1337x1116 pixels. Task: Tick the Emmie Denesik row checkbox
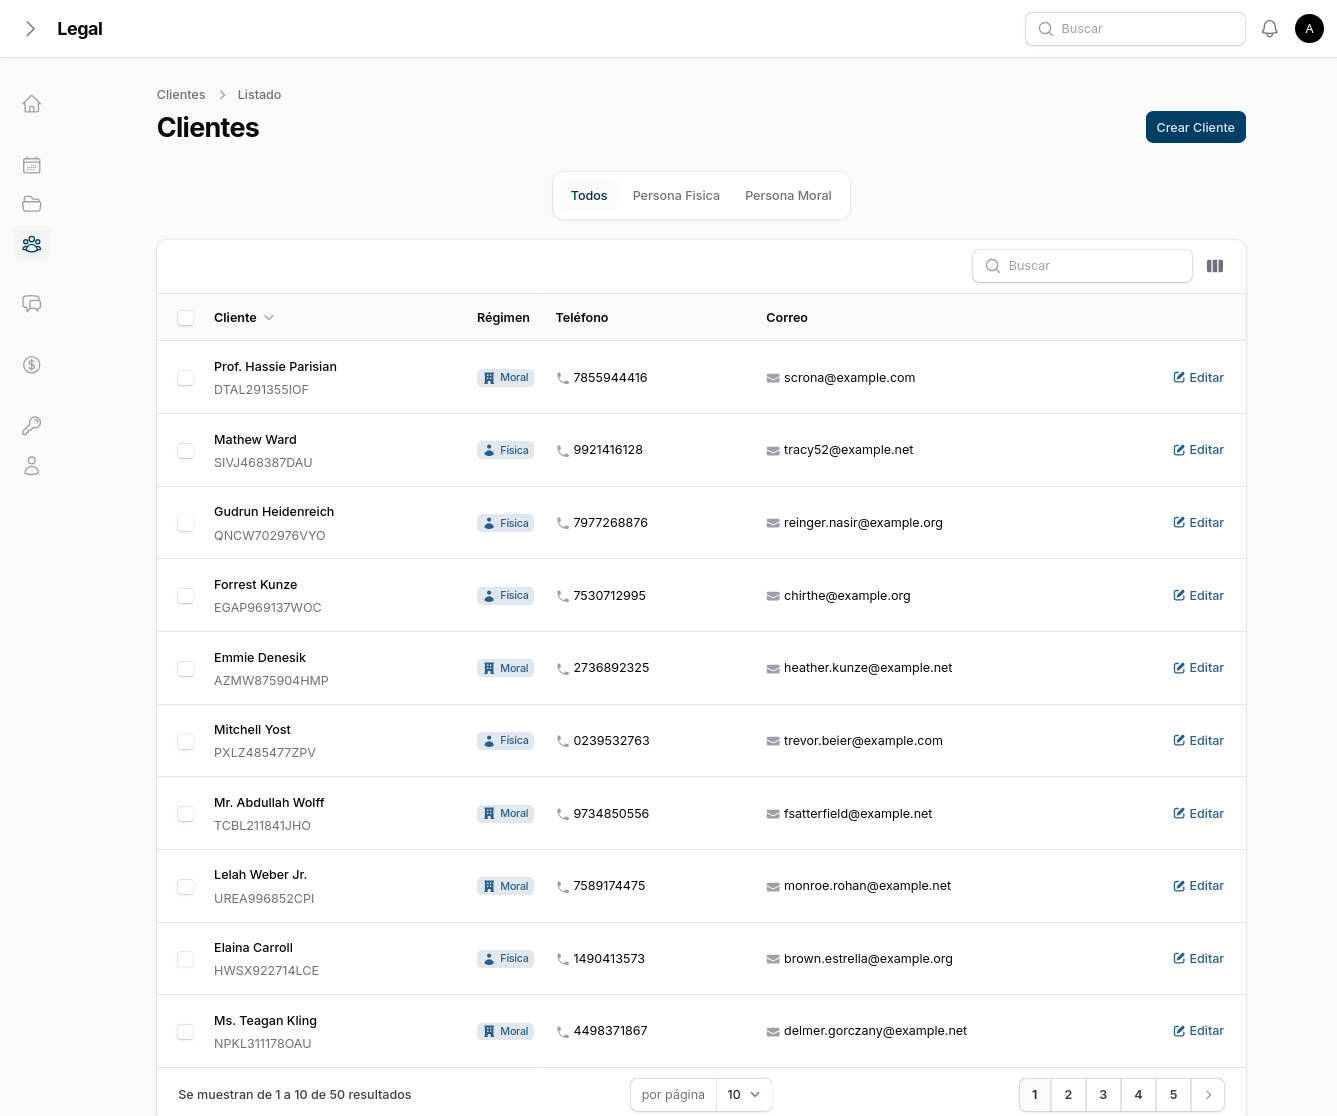point(185,669)
